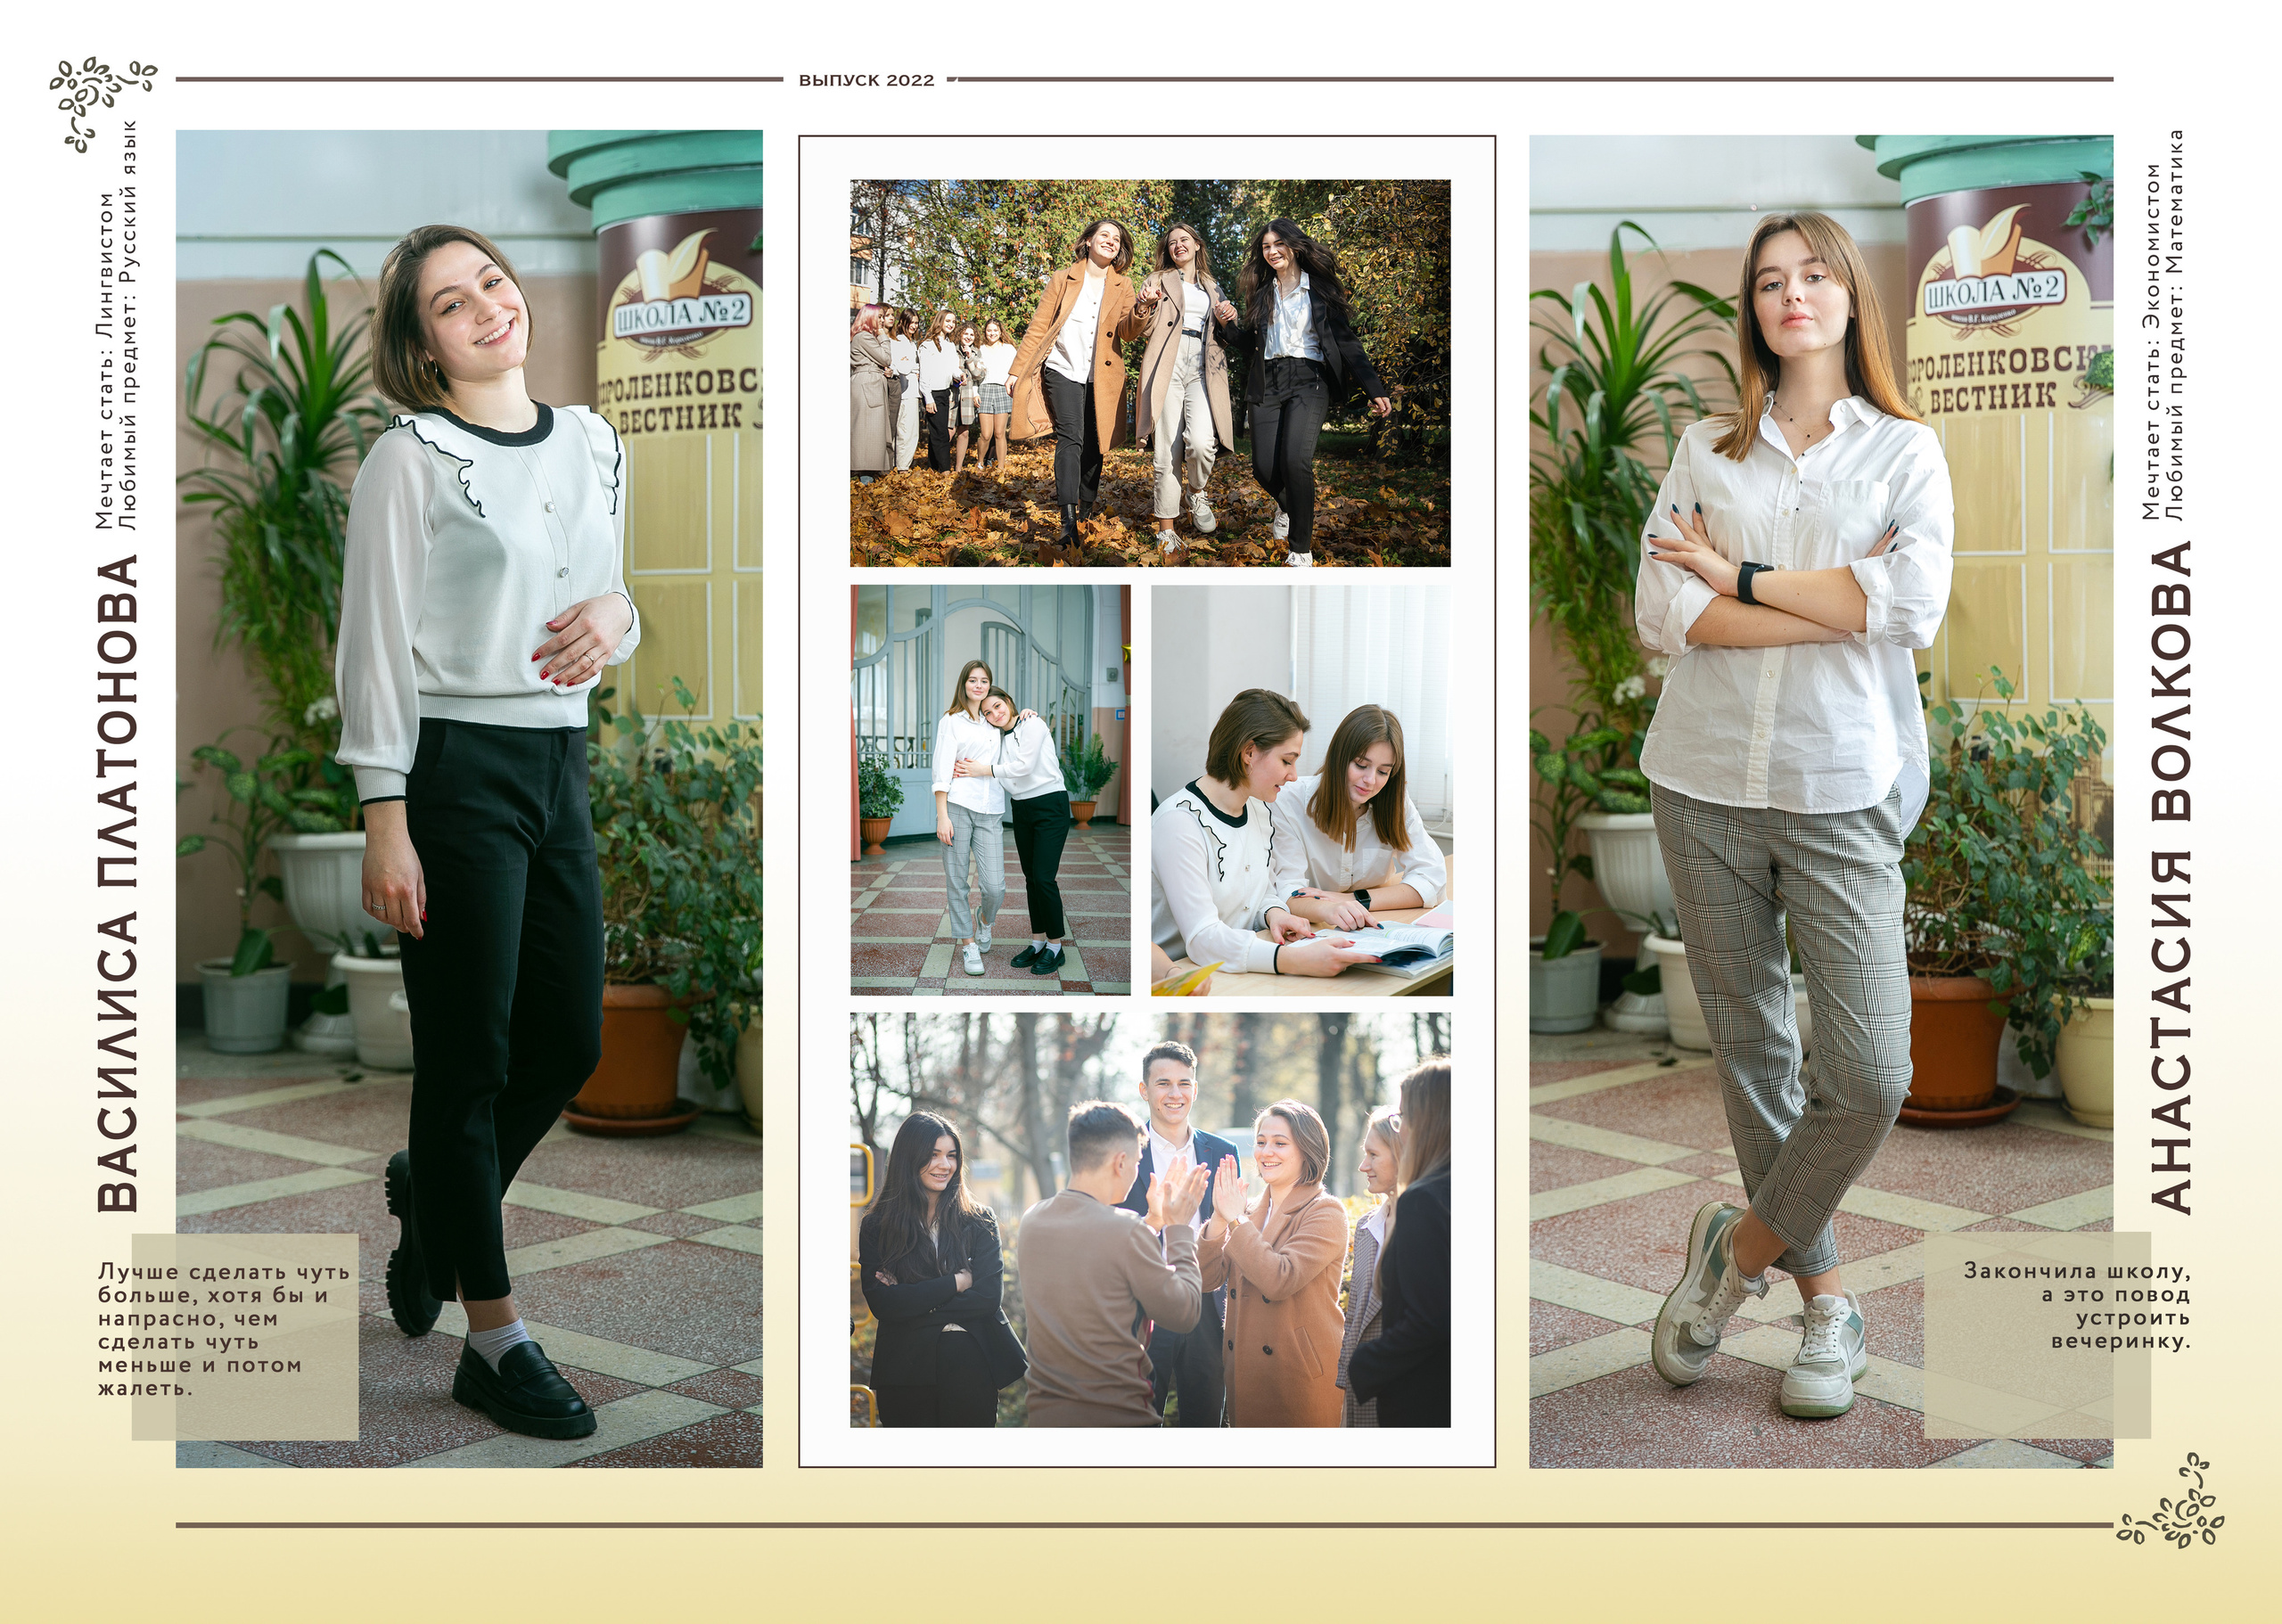Click the text 'Мечтает стать: Лингвистом'
Viewport: 2282px width, 1624px height.
(105, 361)
